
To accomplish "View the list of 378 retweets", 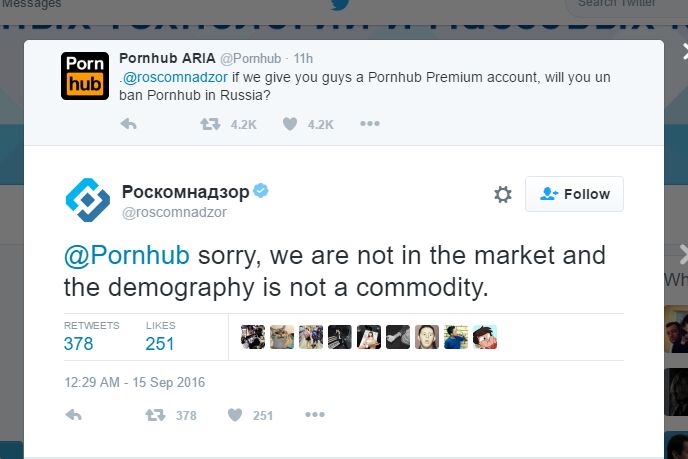I will [x=79, y=343].
